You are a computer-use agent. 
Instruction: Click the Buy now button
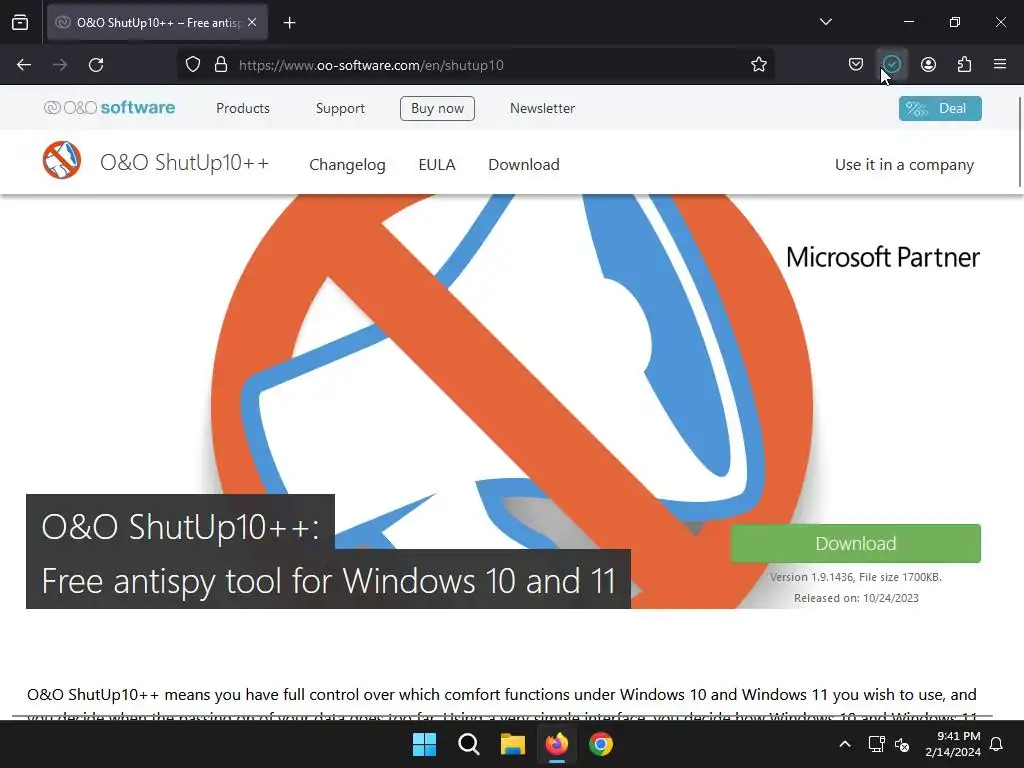pos(437,108)
